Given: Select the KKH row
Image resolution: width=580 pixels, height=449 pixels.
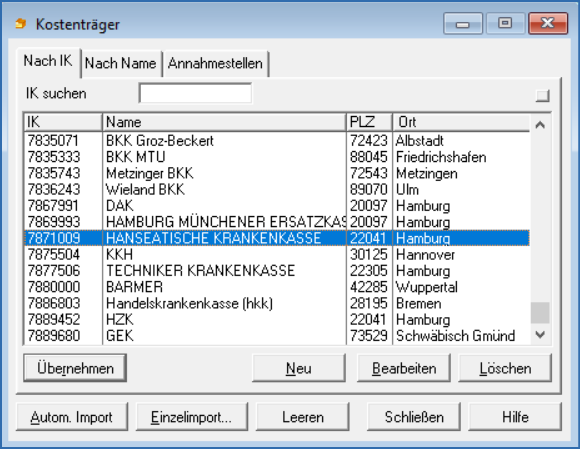Looking at the screenshot, I should pyautogui.click(x=277, y=254).
